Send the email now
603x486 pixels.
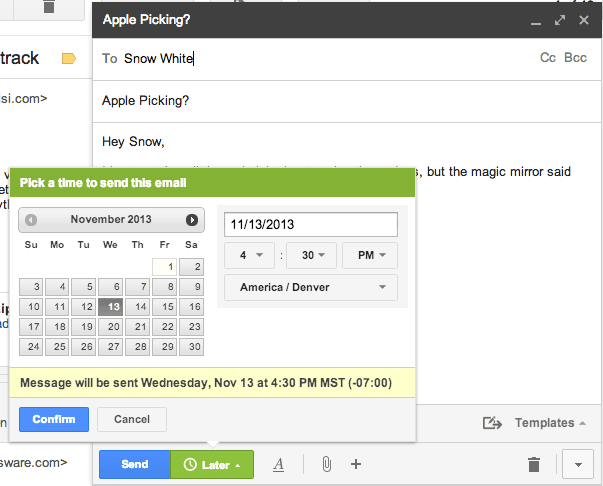134,464
